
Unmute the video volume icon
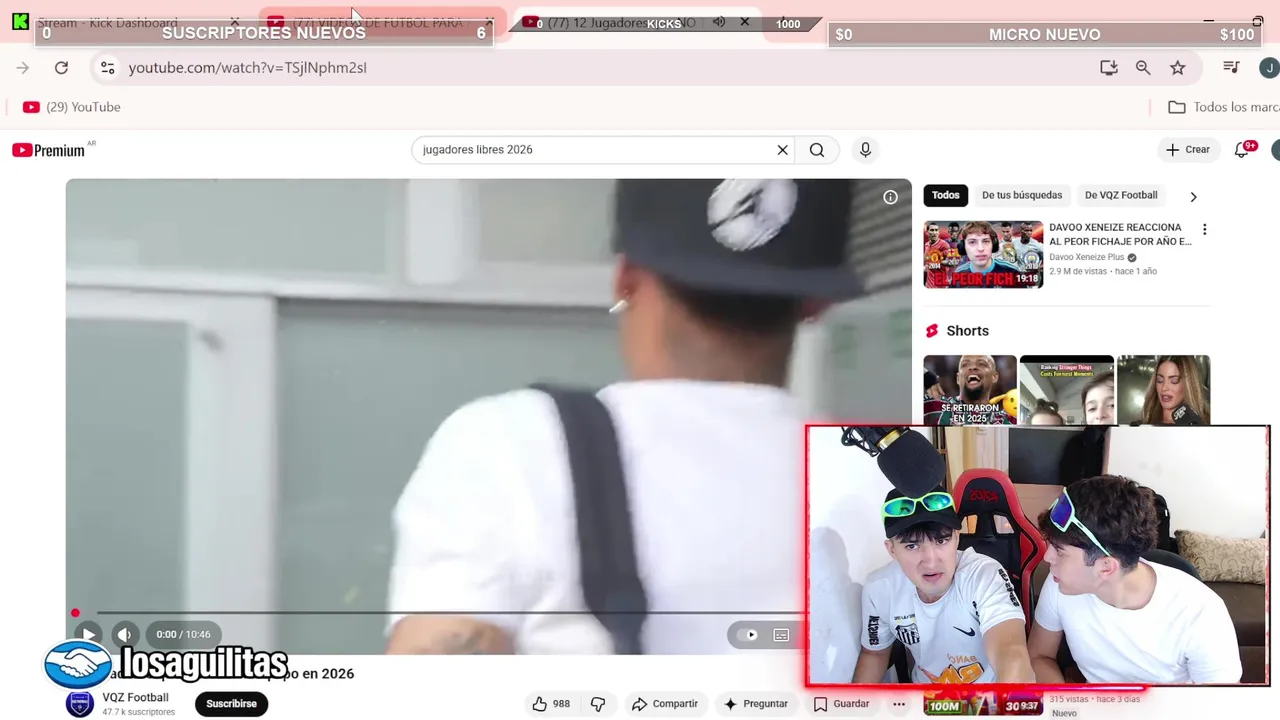[124, 634]
